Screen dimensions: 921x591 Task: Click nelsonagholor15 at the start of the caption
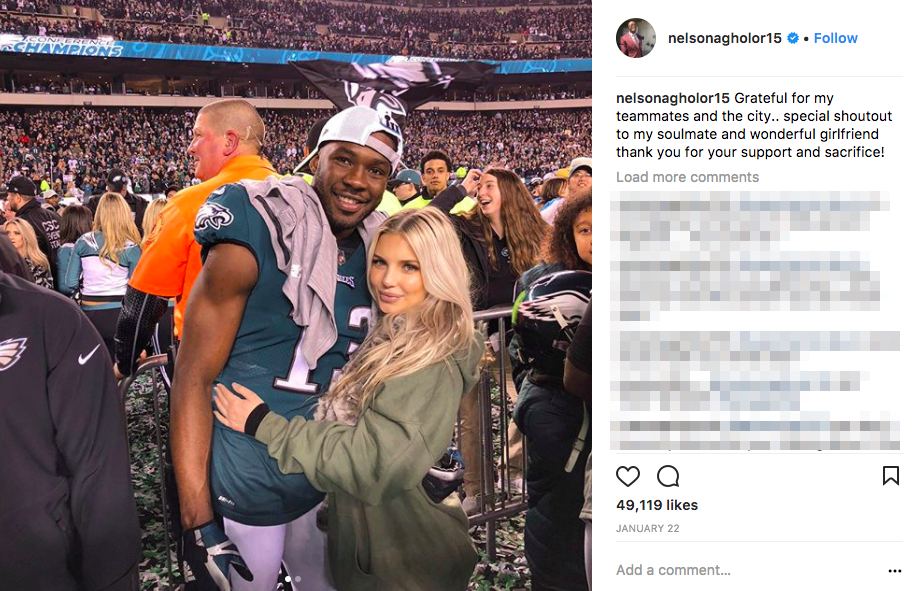(x=673, y=98)
